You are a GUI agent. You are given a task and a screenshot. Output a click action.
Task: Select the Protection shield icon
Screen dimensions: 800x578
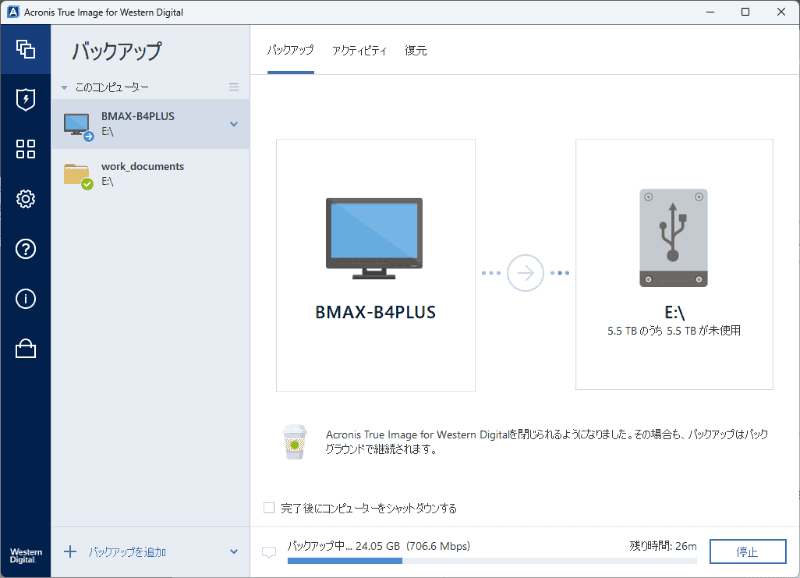coord(26,99)
